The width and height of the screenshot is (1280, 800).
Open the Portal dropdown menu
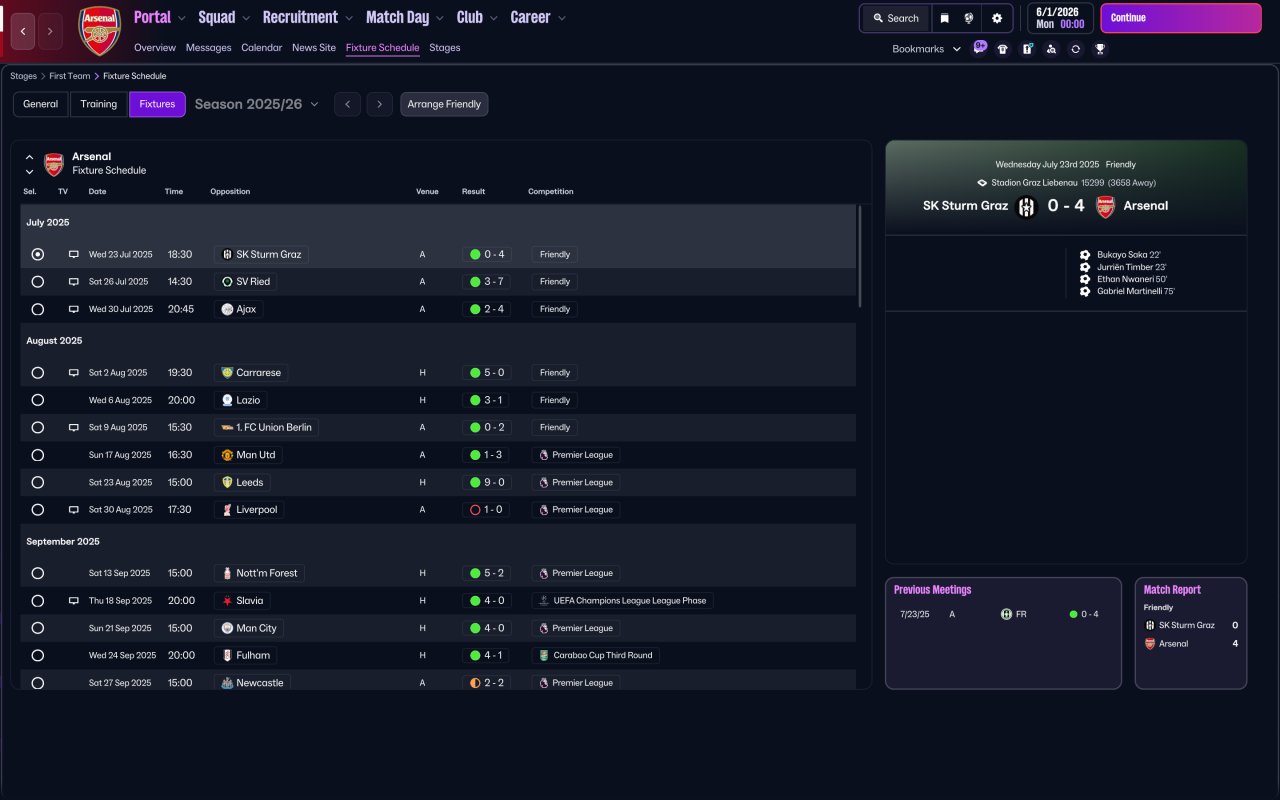coord(160,17)
